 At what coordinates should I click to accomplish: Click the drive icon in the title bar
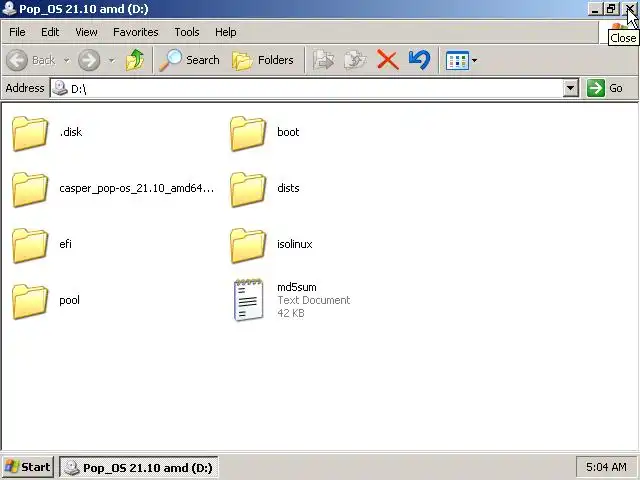[x=9, y=9]
